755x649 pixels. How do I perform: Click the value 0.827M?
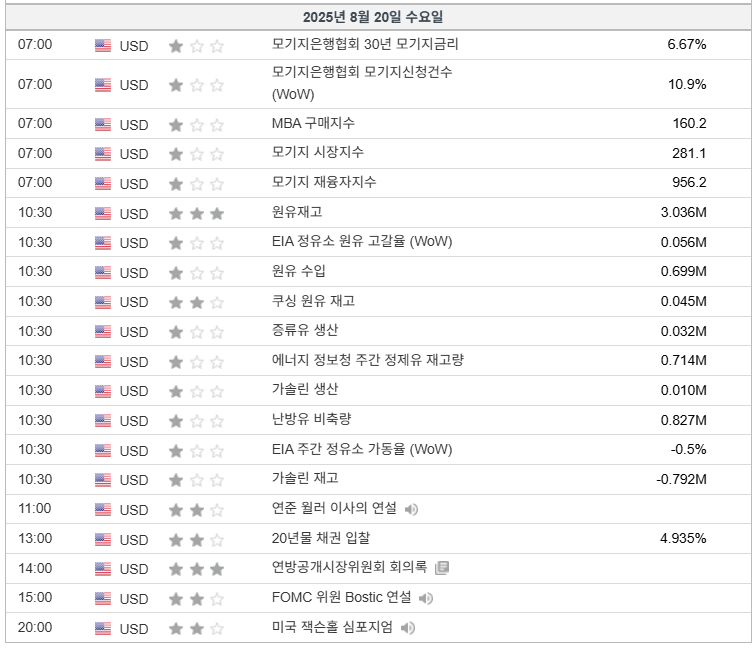(x=684, y=420)
